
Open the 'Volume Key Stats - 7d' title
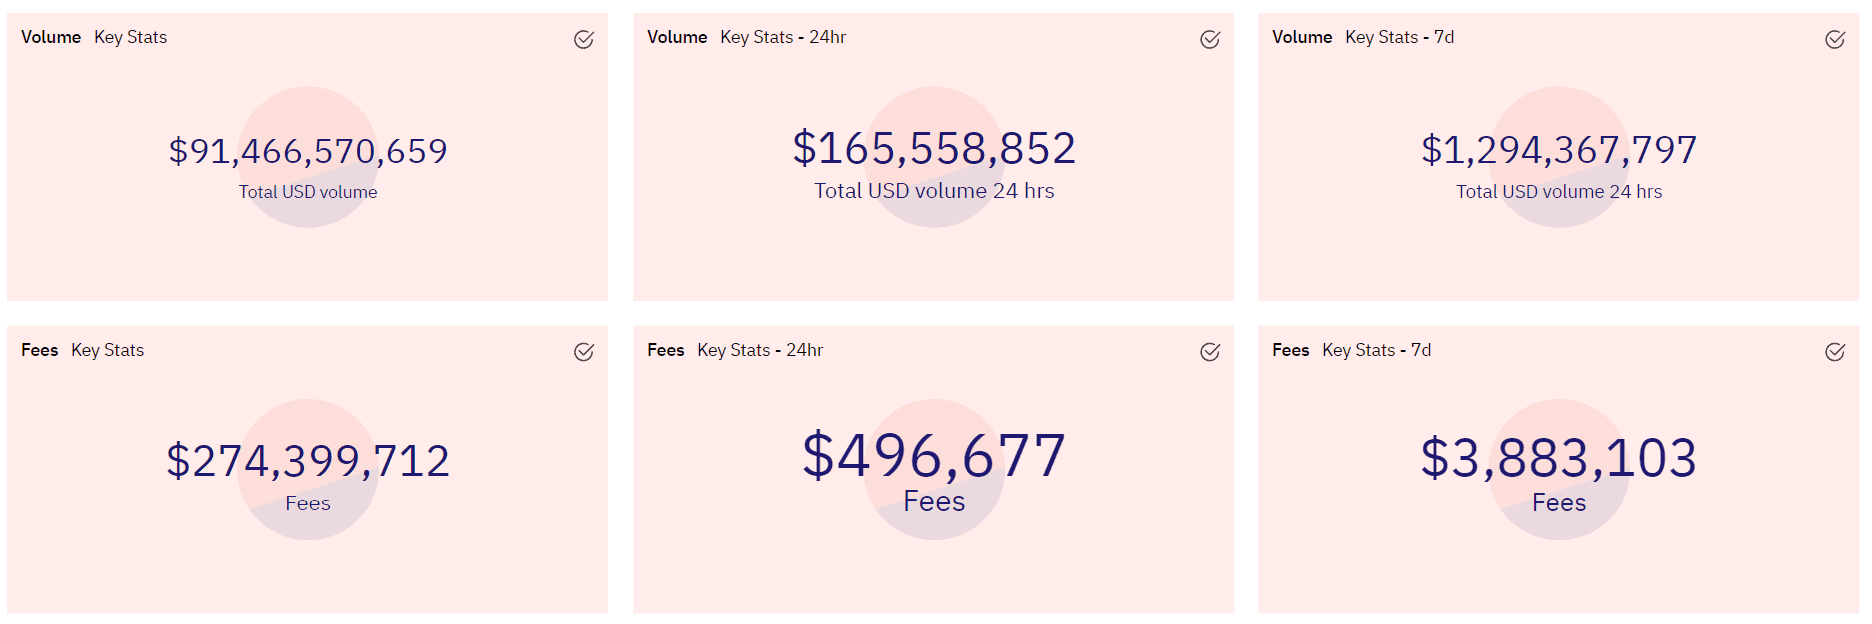point(1363,37)
